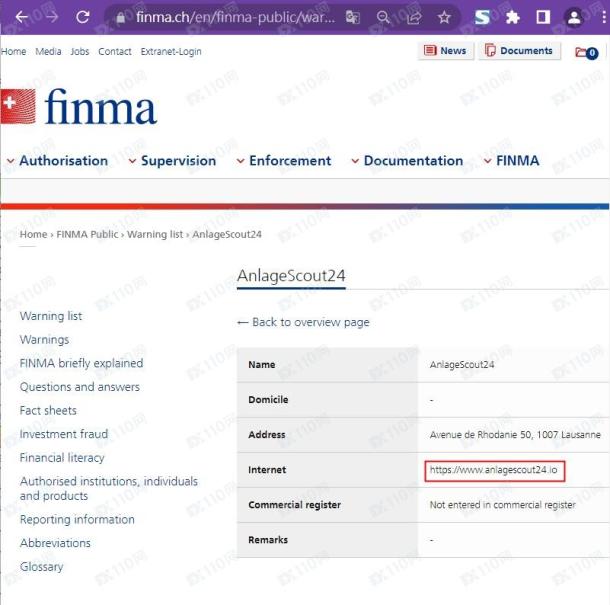The image size is (610, 605).
Task: Expand the Enforcement dropdown menu
Action: pyautogui.click(x=284, y=161)
